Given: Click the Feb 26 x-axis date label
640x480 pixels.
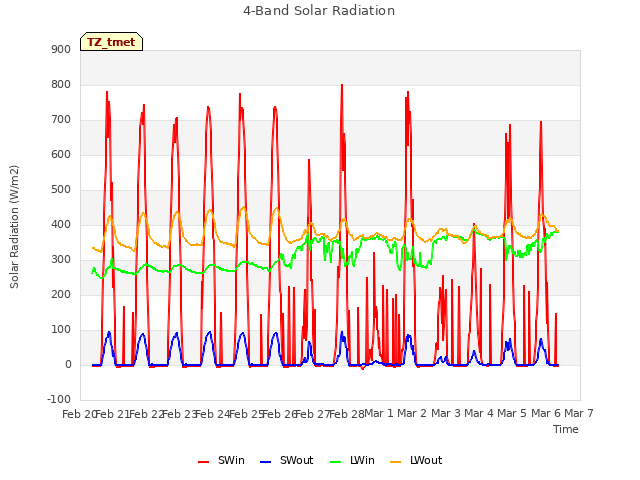Looking at the screenshot, I should 279,414.
